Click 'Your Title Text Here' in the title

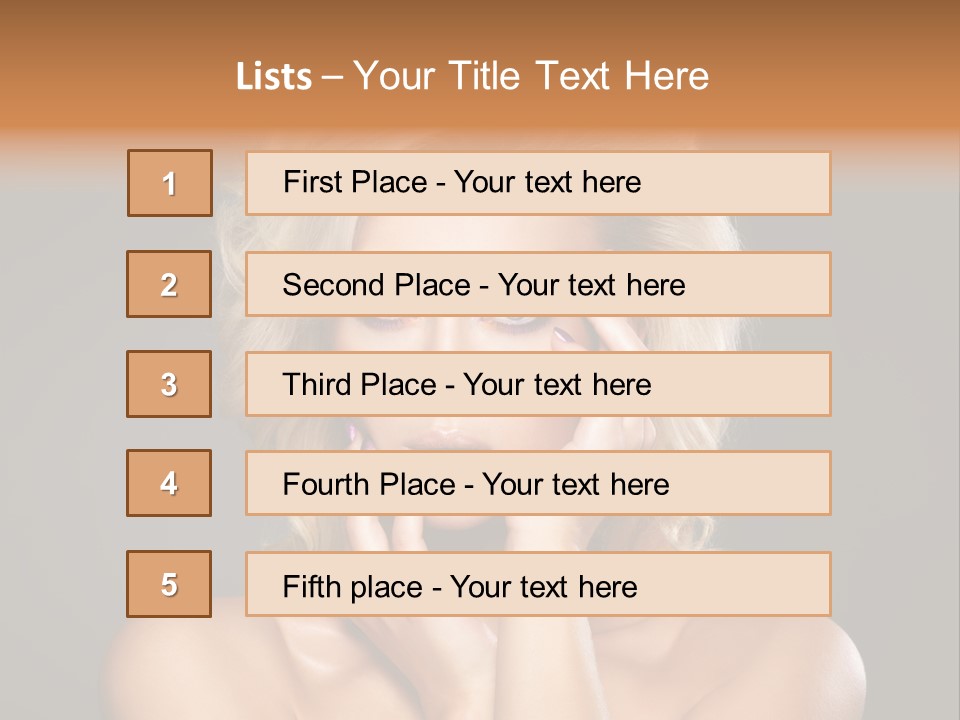tap(531, 77)
